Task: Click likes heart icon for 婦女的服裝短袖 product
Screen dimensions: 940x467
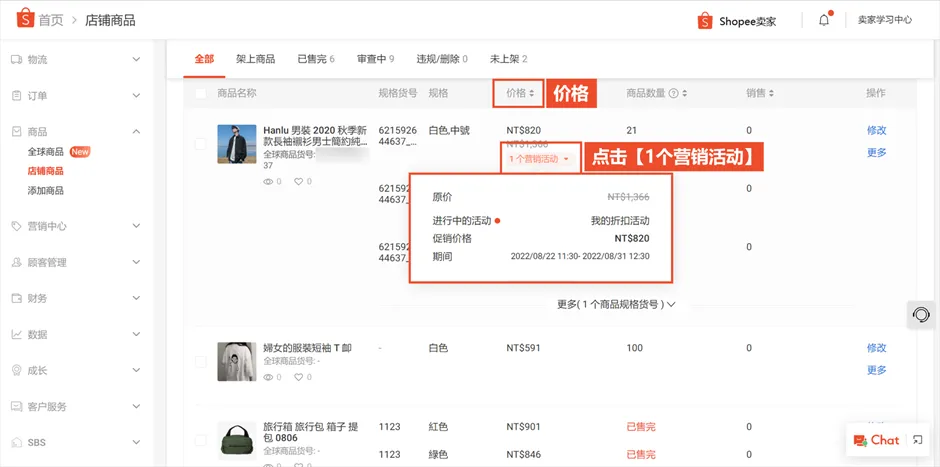Action: coord(298,377)
